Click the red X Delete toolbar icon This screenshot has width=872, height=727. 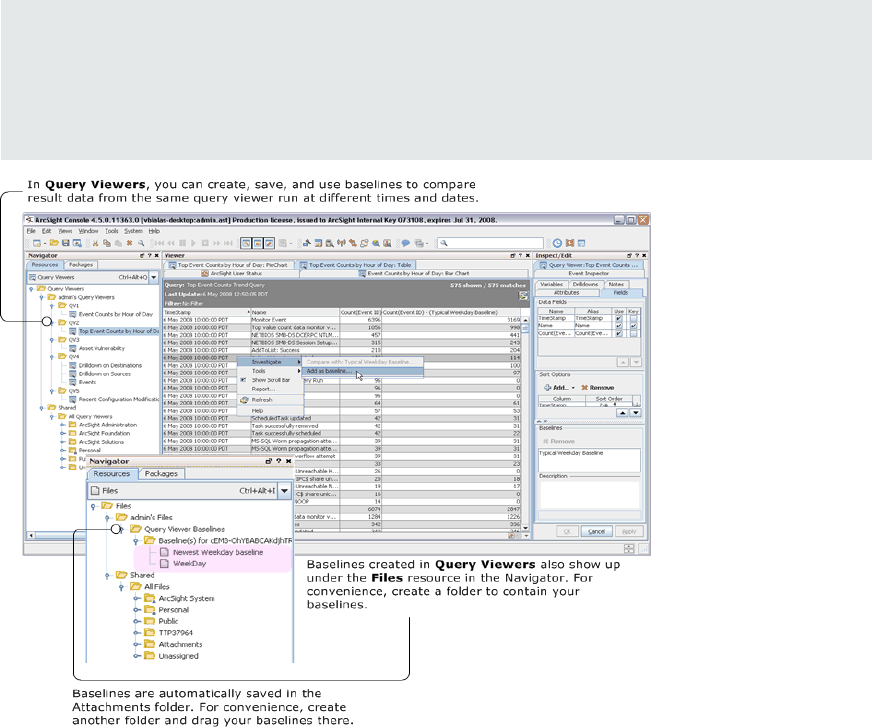[130, 243]
